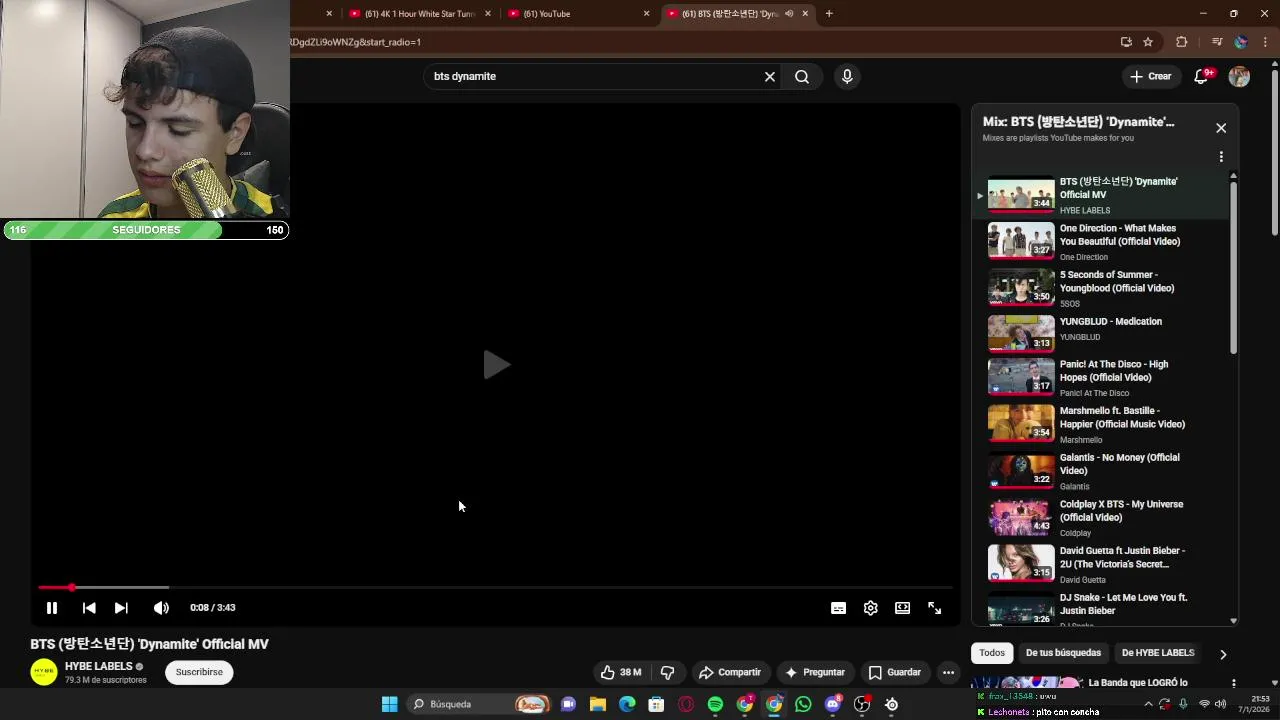Screen dimensions: 1280x720
Task: Play David Guetta ft Justin Bieber '2U'
Action: pos(1100,567)
